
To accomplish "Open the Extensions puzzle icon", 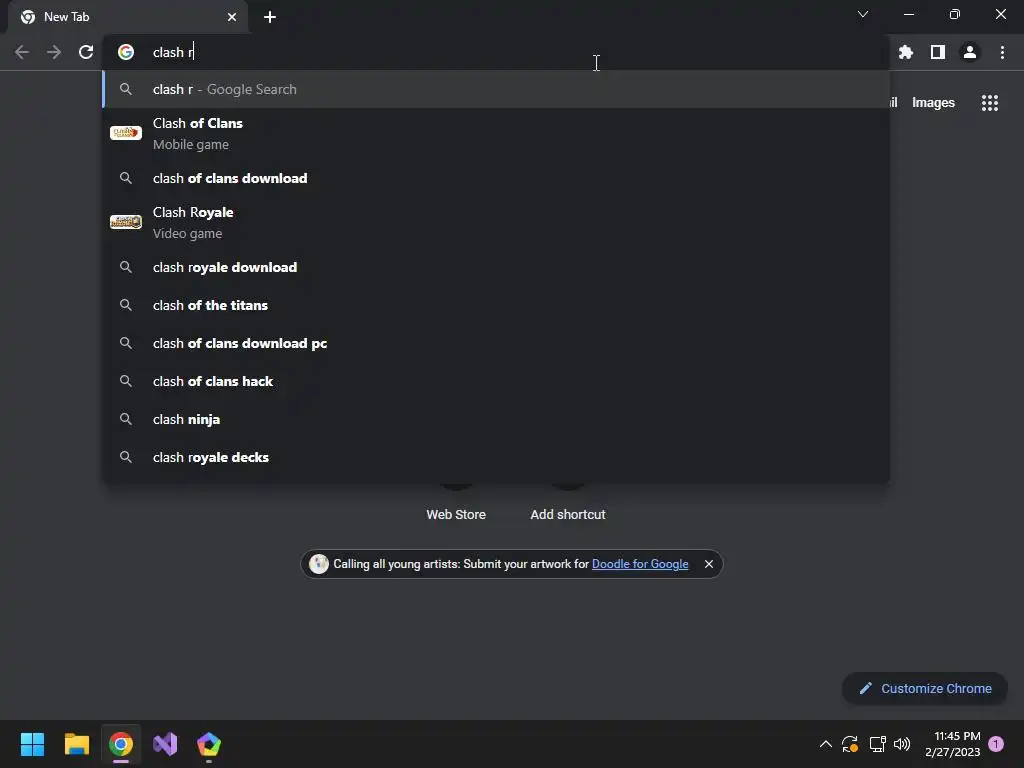I will point(905,52).
